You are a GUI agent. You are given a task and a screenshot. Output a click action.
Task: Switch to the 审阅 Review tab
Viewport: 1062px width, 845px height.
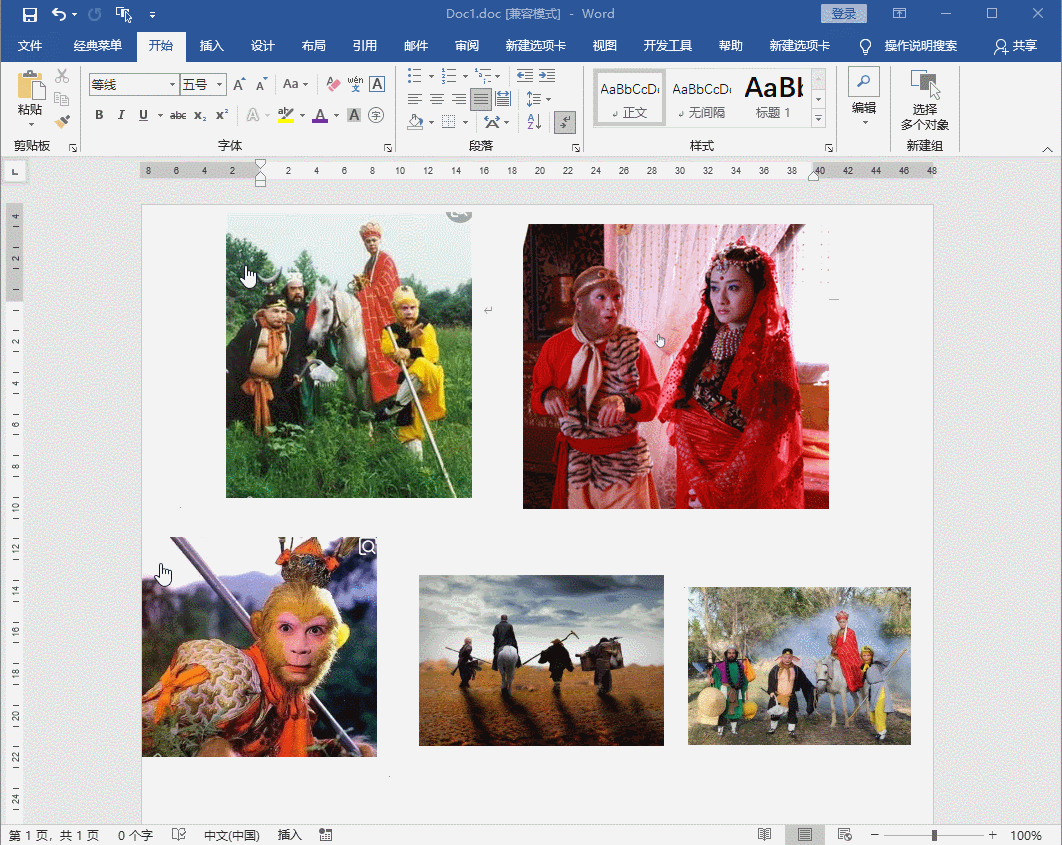tap(467, 45)
